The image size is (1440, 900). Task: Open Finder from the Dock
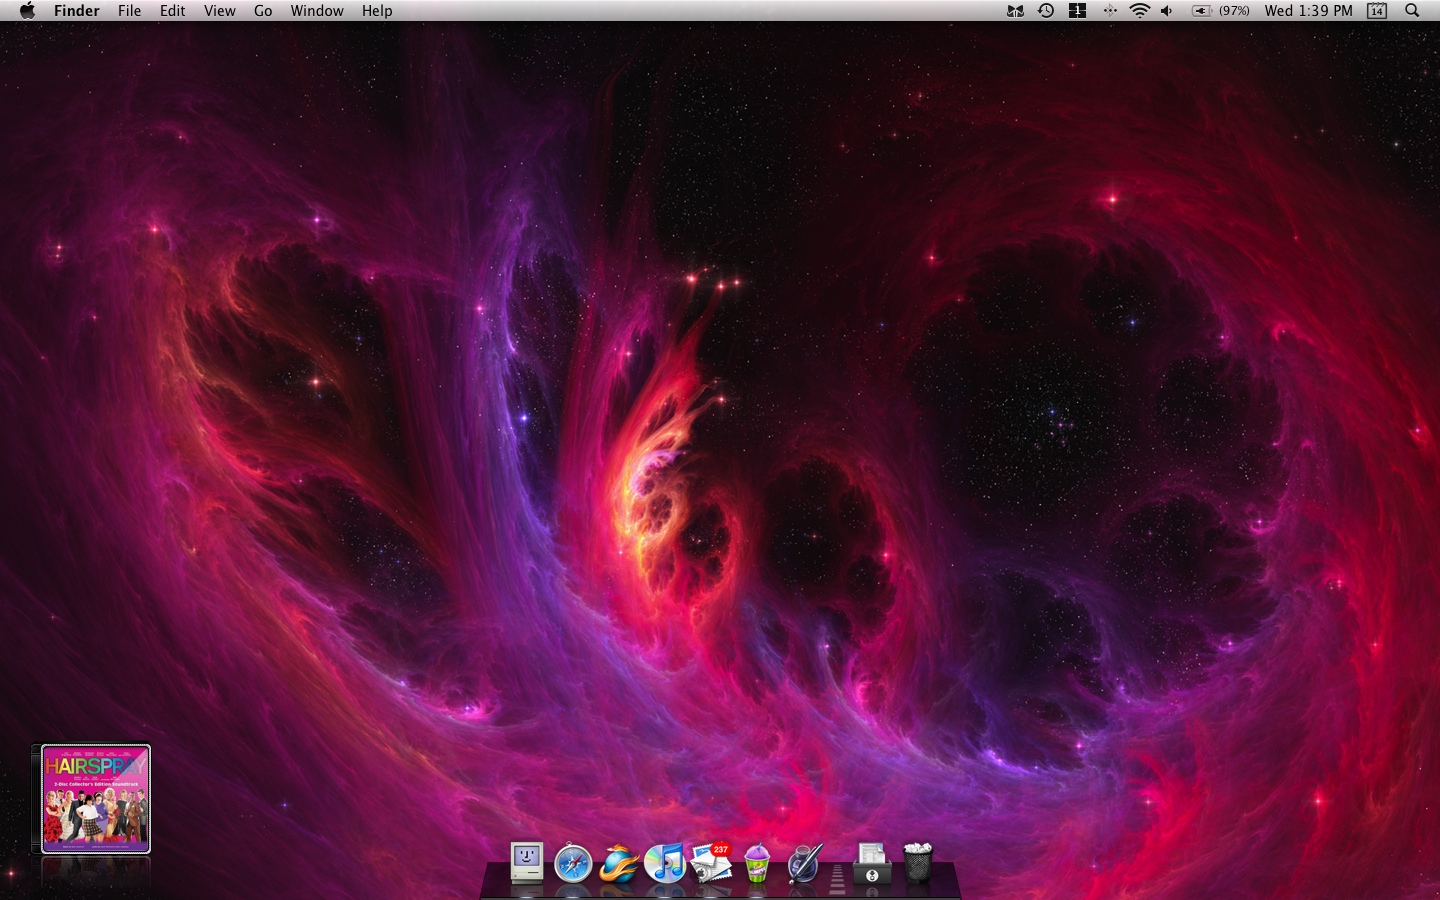click(x=527, y=861)
